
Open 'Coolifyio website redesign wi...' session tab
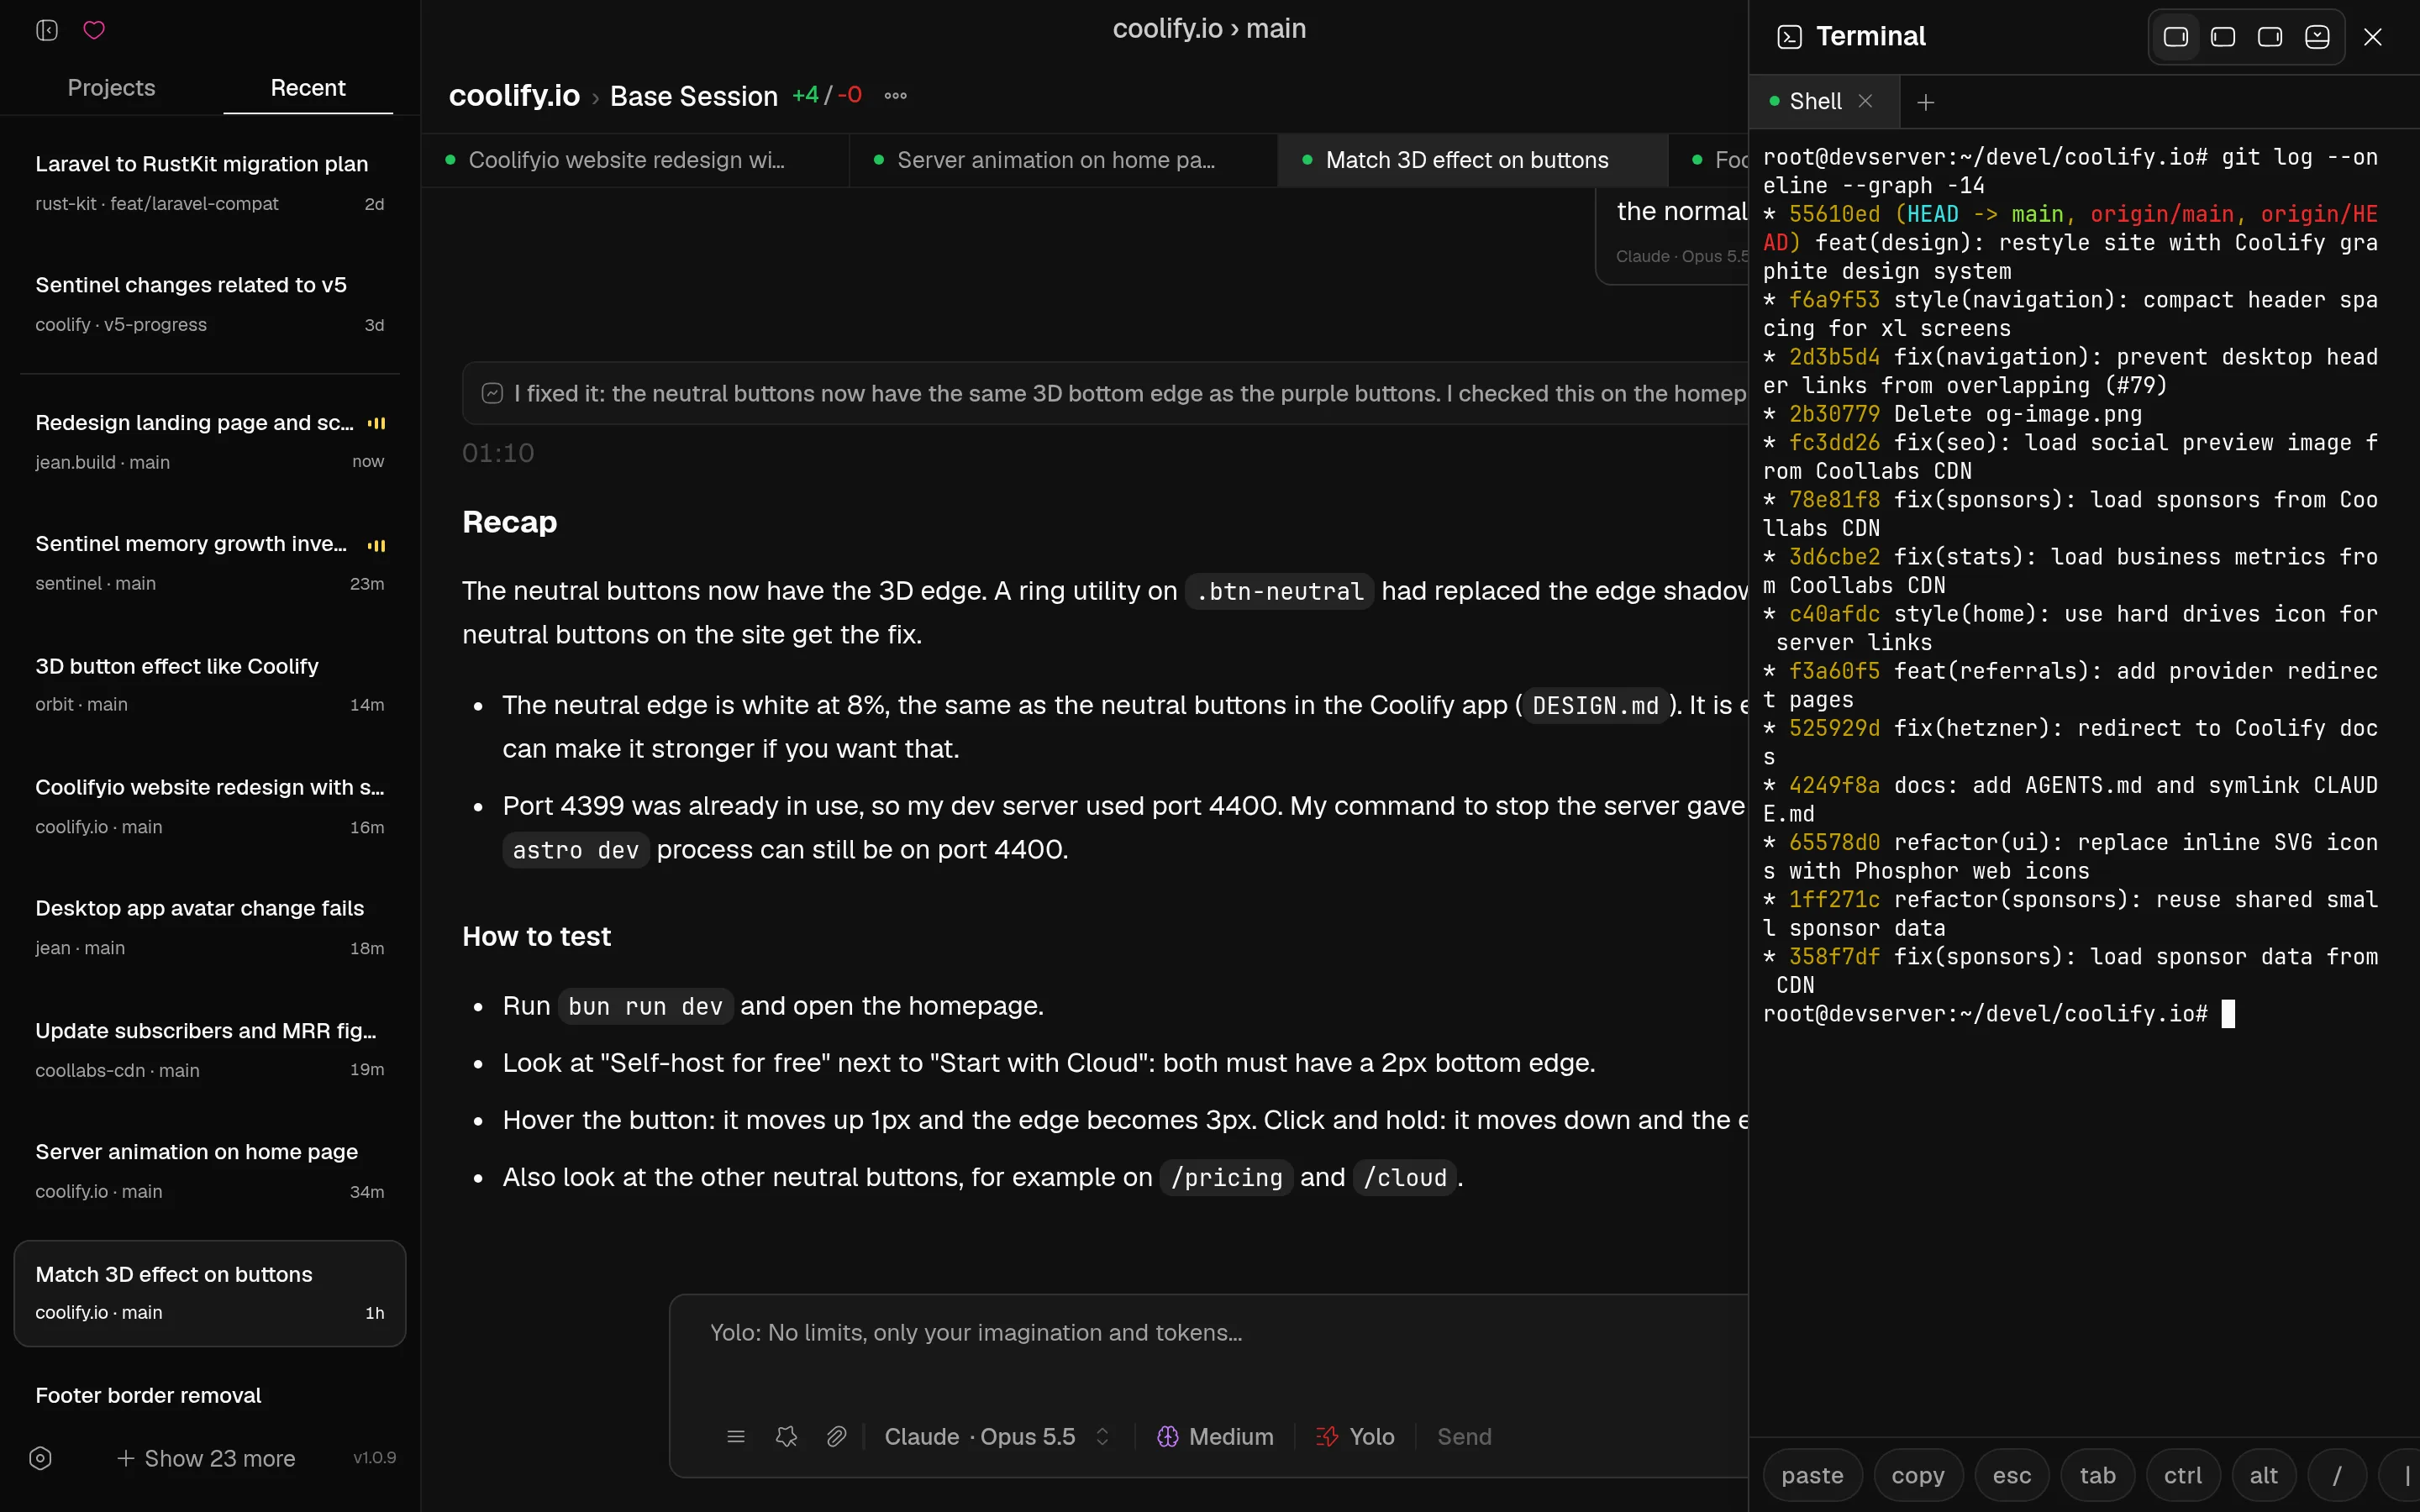634,160
